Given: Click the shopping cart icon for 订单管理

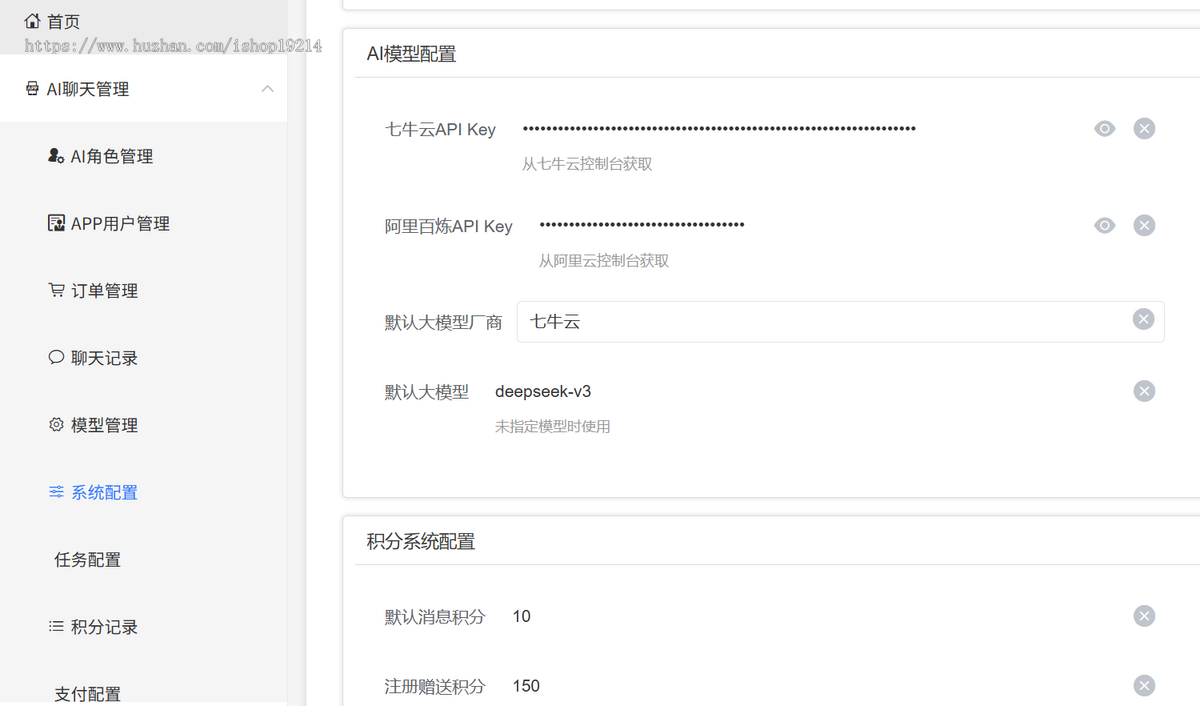Looking at the screenshot, I should [x=56, y=290].
